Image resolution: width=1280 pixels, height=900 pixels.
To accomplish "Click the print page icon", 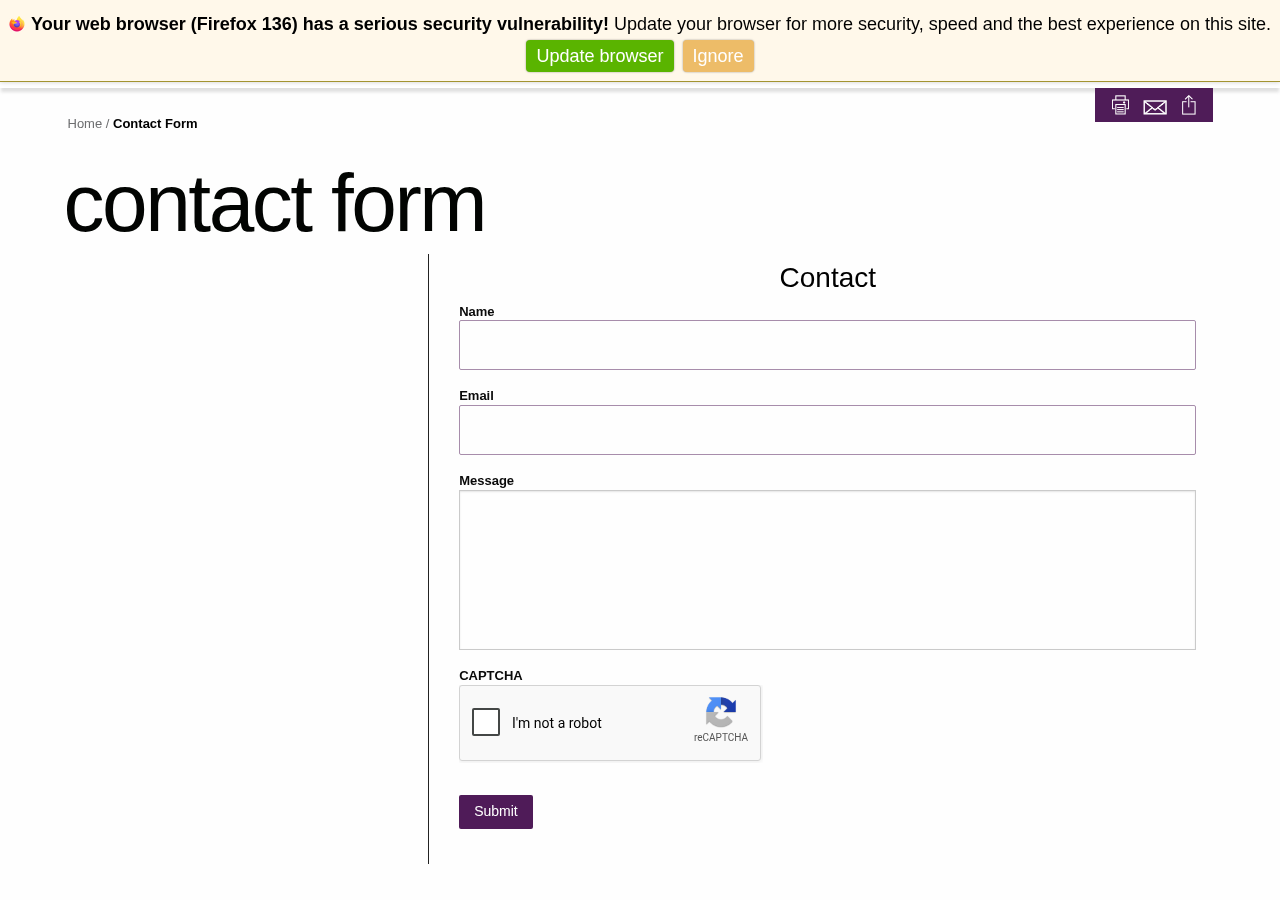I will pos(1120,105).
